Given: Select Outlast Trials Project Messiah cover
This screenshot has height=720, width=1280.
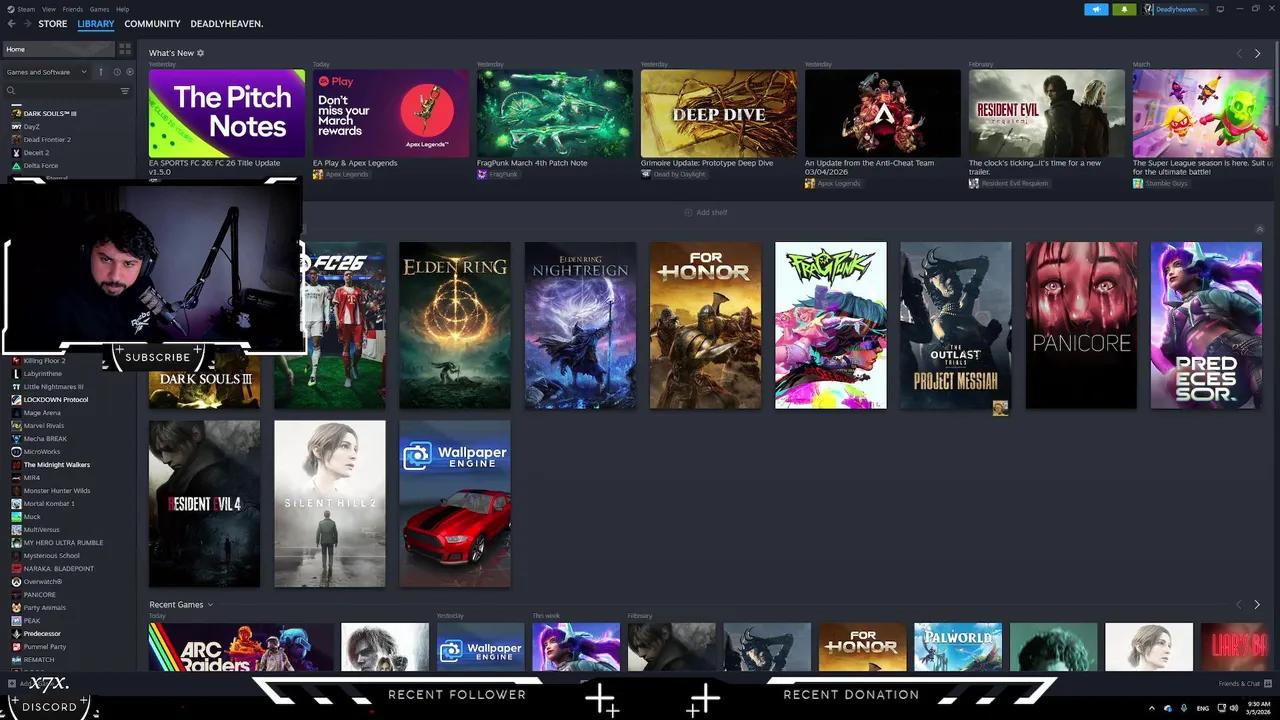Looking at the screenshot, I should click(x=956, y=325).
